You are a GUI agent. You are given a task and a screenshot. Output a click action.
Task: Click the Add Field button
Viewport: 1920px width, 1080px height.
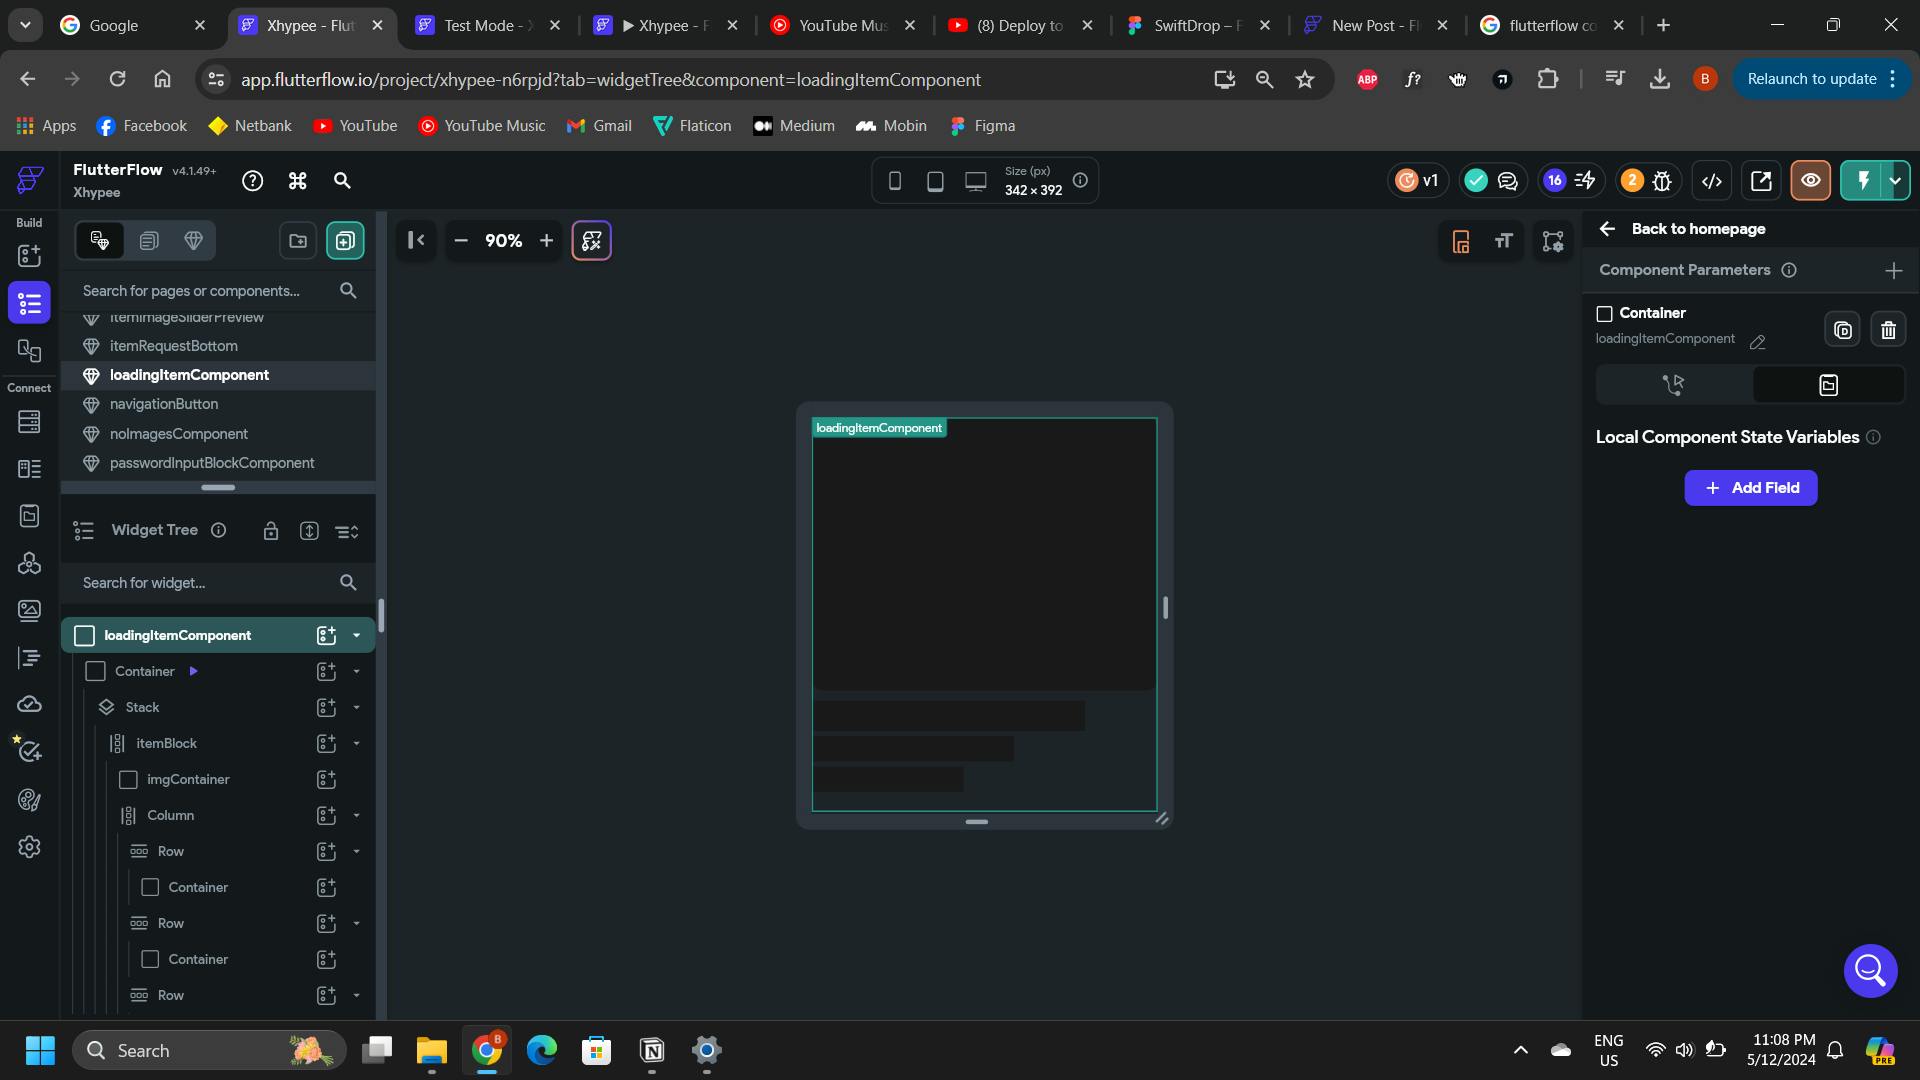pos(1750,488)
